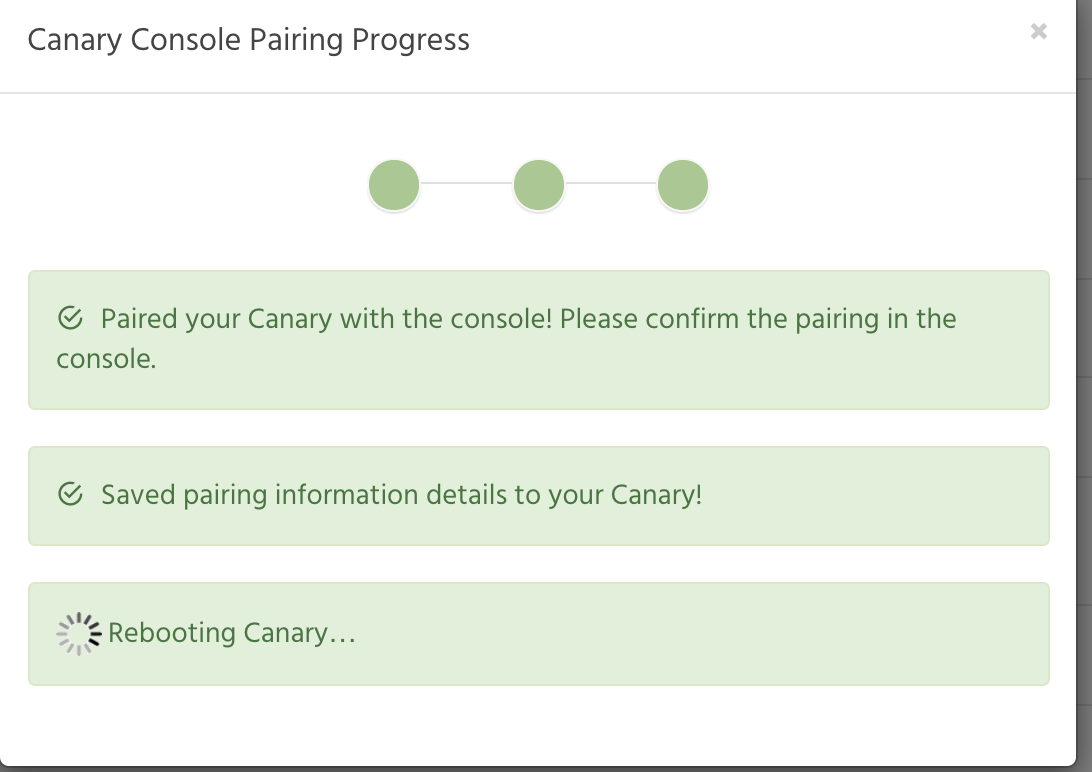Click the Paired your Canary with console message
This screenshot has width=1092, height=772.
tap(506, 339)
